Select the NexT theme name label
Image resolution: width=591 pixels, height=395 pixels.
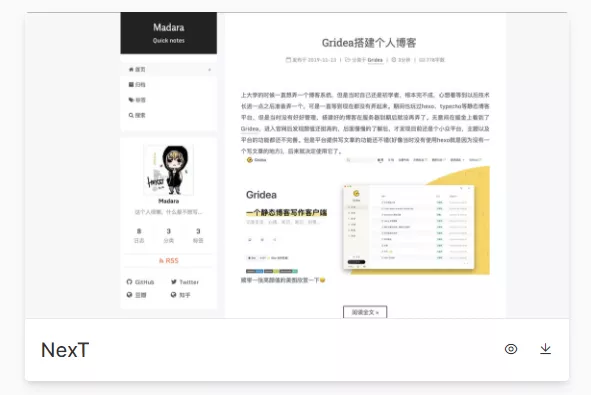coord(65,350)
